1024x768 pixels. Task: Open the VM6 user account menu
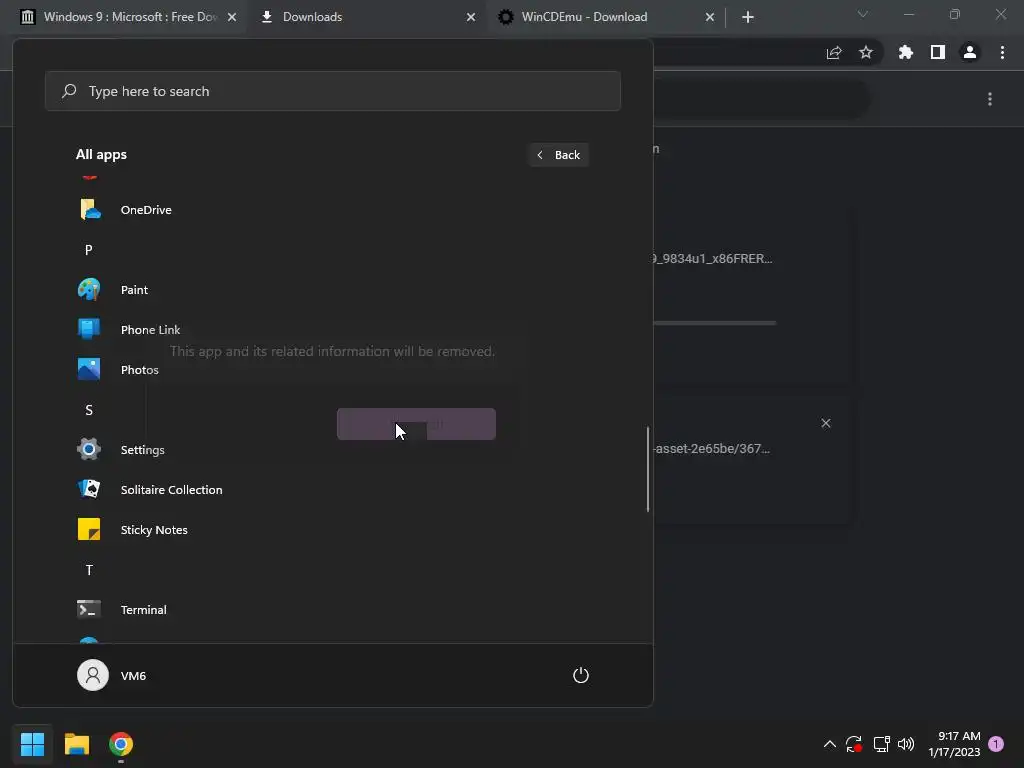pyautogui.click(x=112, y=675)
